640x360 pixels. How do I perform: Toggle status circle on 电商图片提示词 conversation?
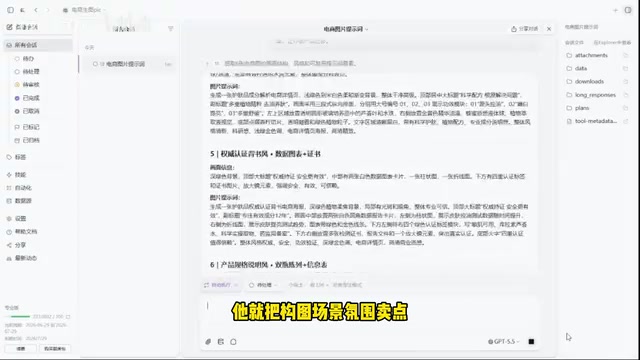pyautogui.click(x=95, y=64)
